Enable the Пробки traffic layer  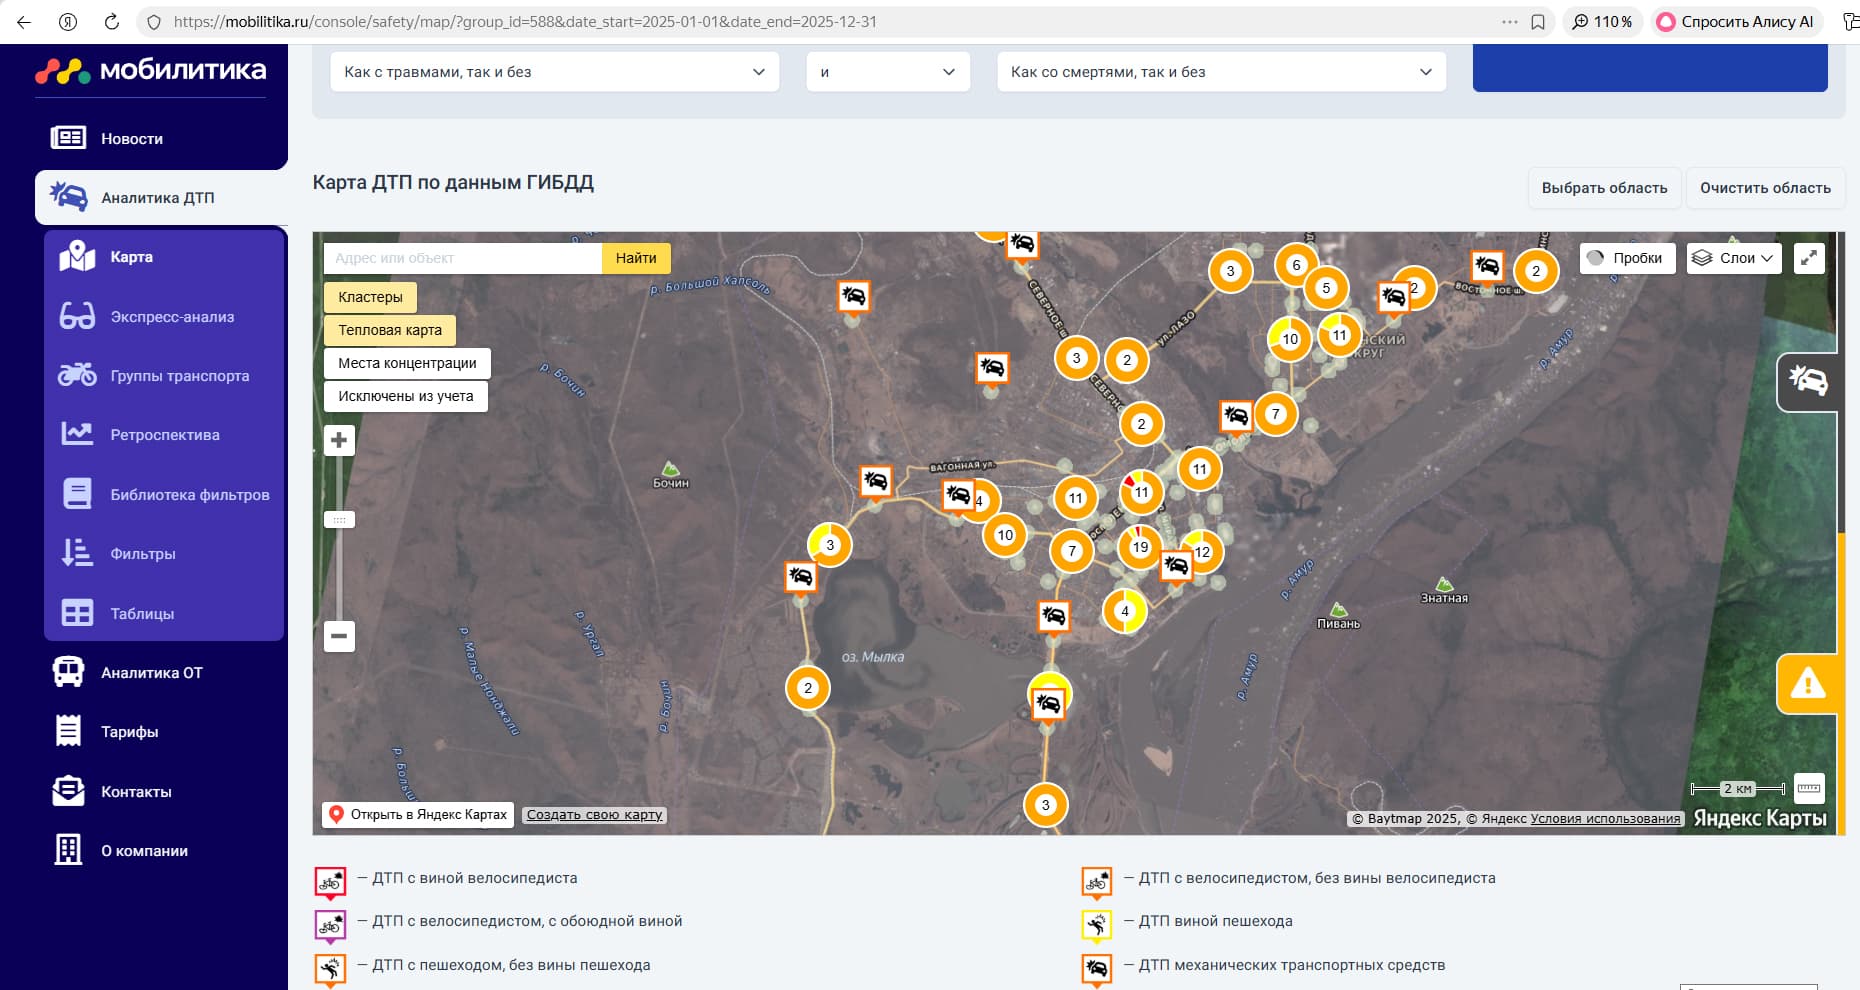[x=1627, y=258]
